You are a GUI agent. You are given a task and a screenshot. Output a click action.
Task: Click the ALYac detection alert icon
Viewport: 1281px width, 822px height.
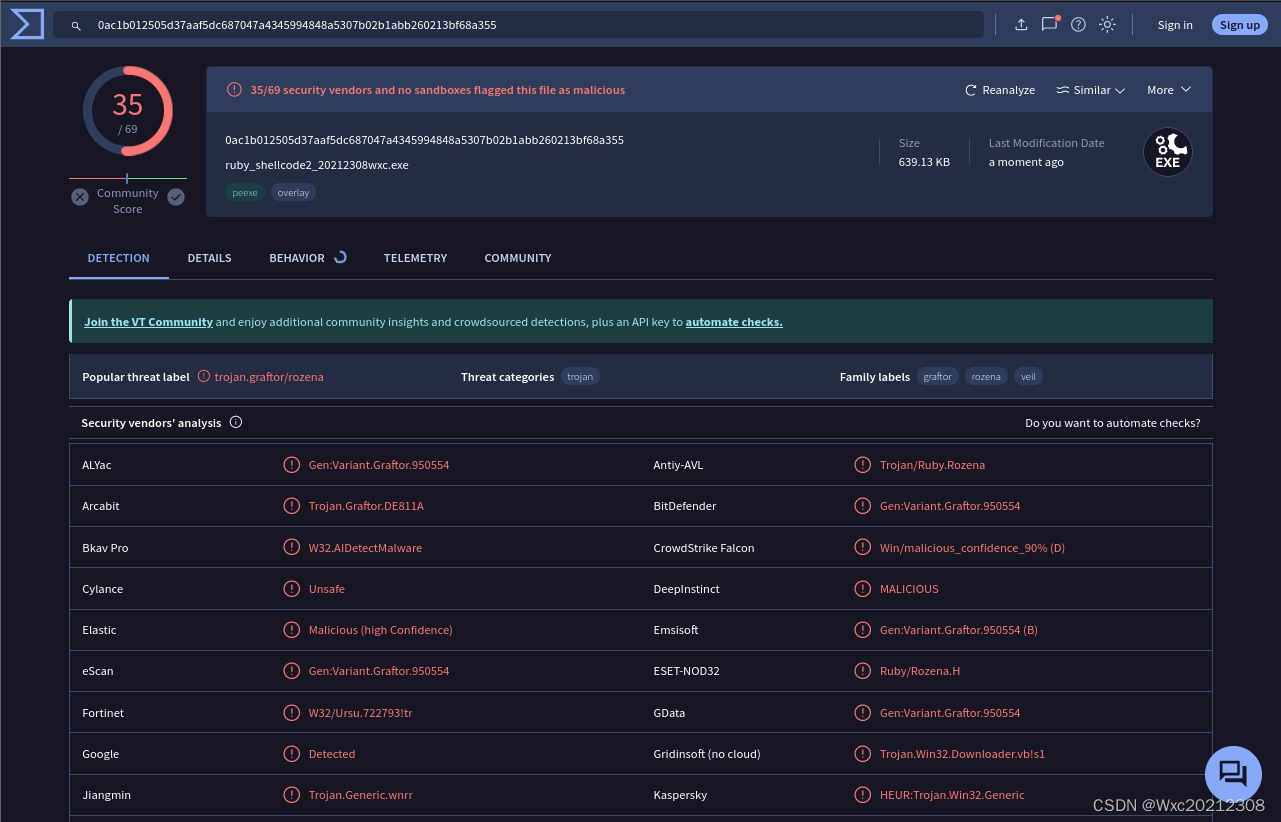pyautogui.click(x=291, y=465)
